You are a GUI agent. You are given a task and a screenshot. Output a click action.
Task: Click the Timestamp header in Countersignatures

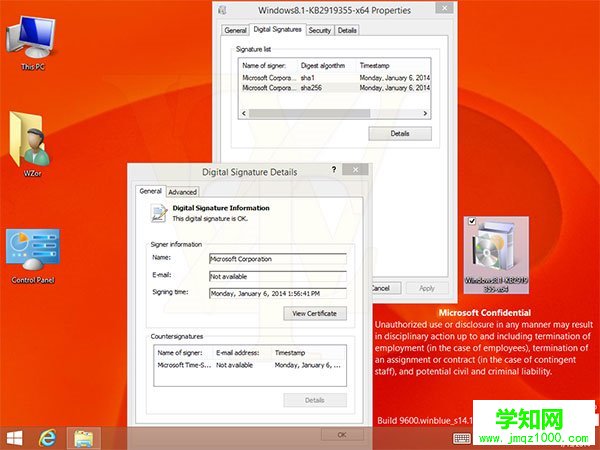[308, 353]
